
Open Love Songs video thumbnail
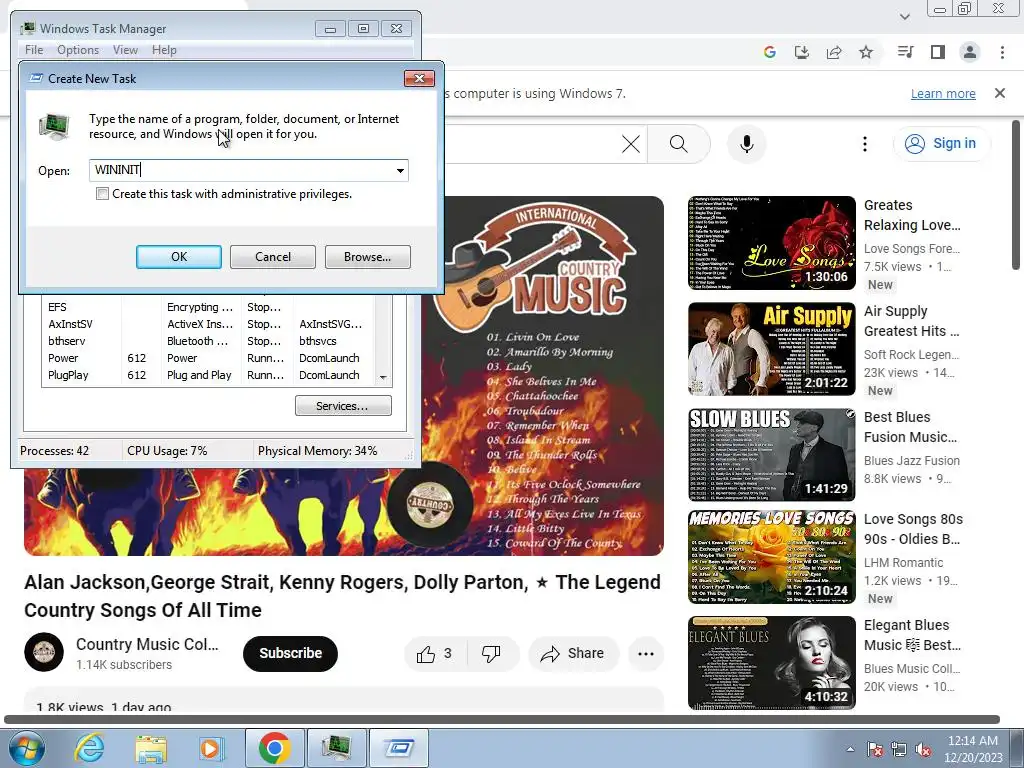tap(772, 243)
